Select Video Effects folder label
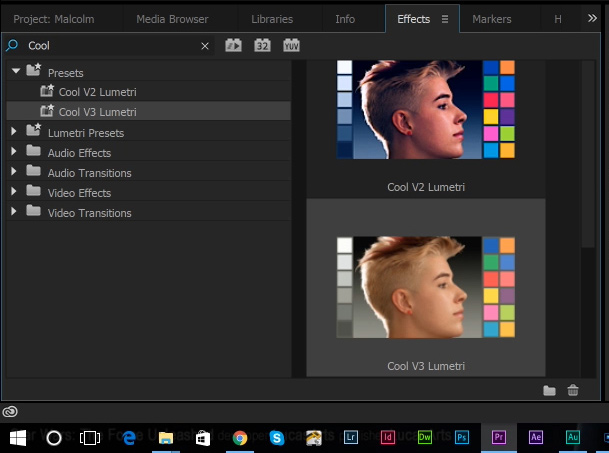Viewport: 609px width, 453px height. (79, 193)
